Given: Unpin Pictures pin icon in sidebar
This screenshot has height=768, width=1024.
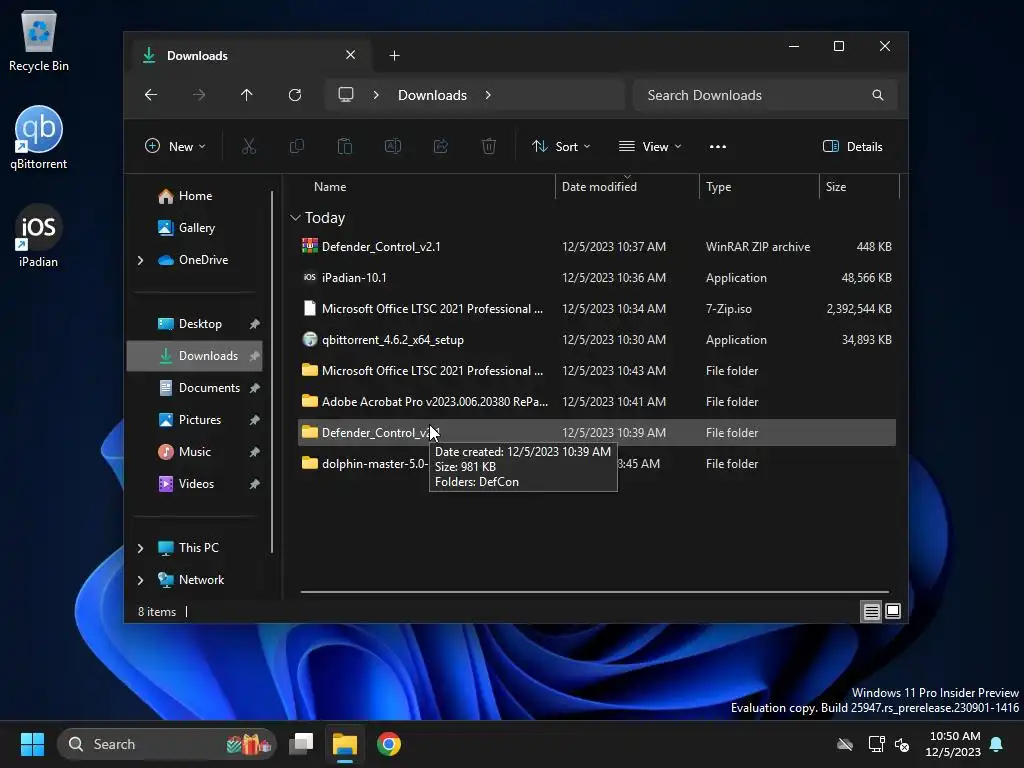Looking at the screenshot, I should pos(255,420).
